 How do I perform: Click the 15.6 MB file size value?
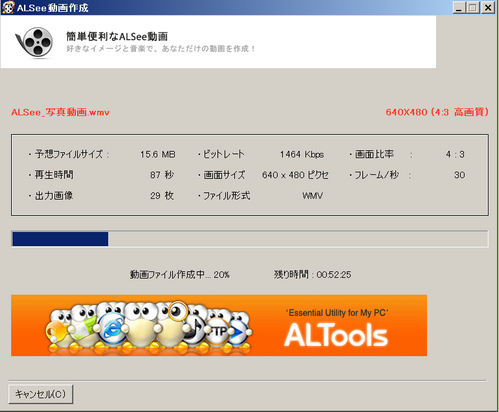tap(157, 154)
